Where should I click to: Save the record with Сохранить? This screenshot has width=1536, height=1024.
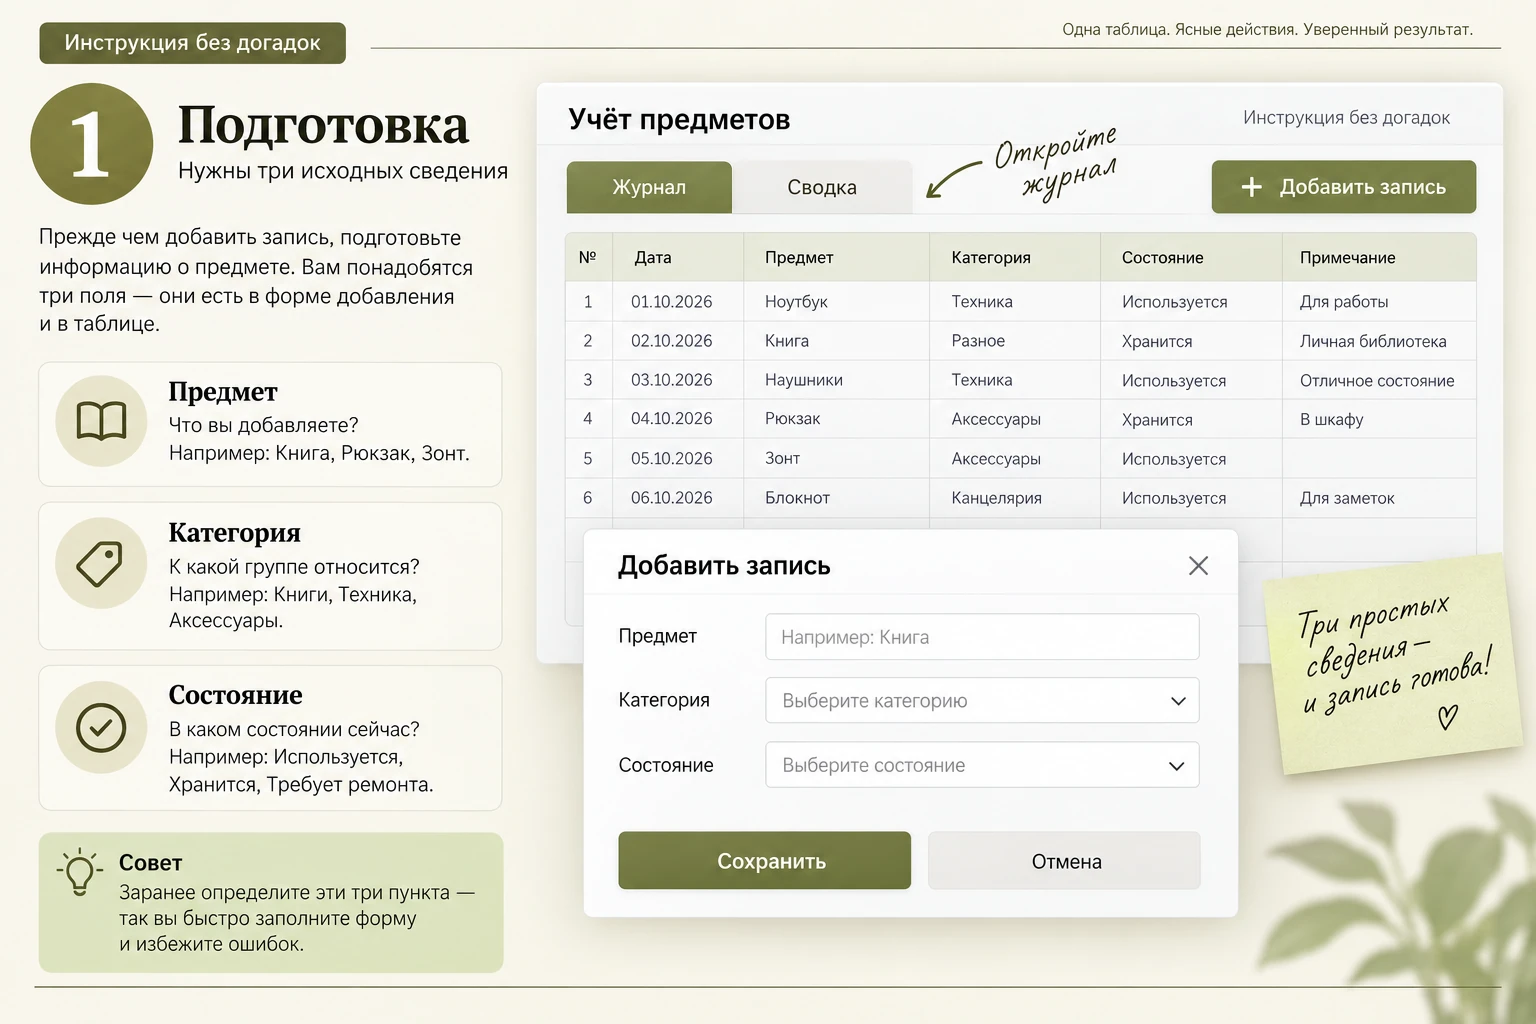[764, 861]
